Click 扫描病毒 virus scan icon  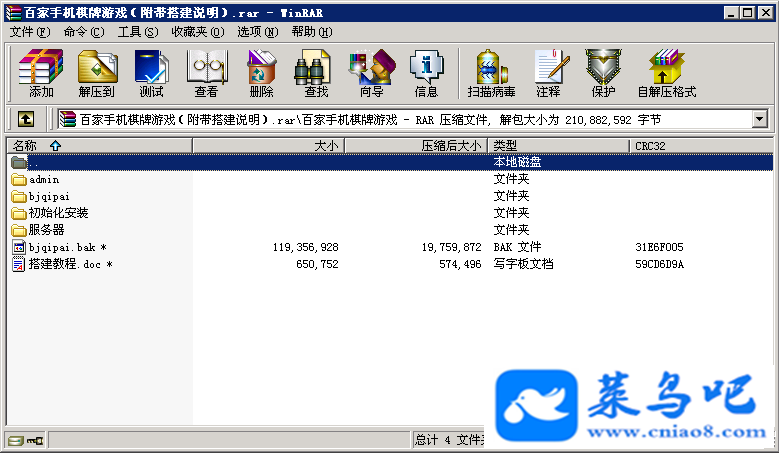(491, 73)
